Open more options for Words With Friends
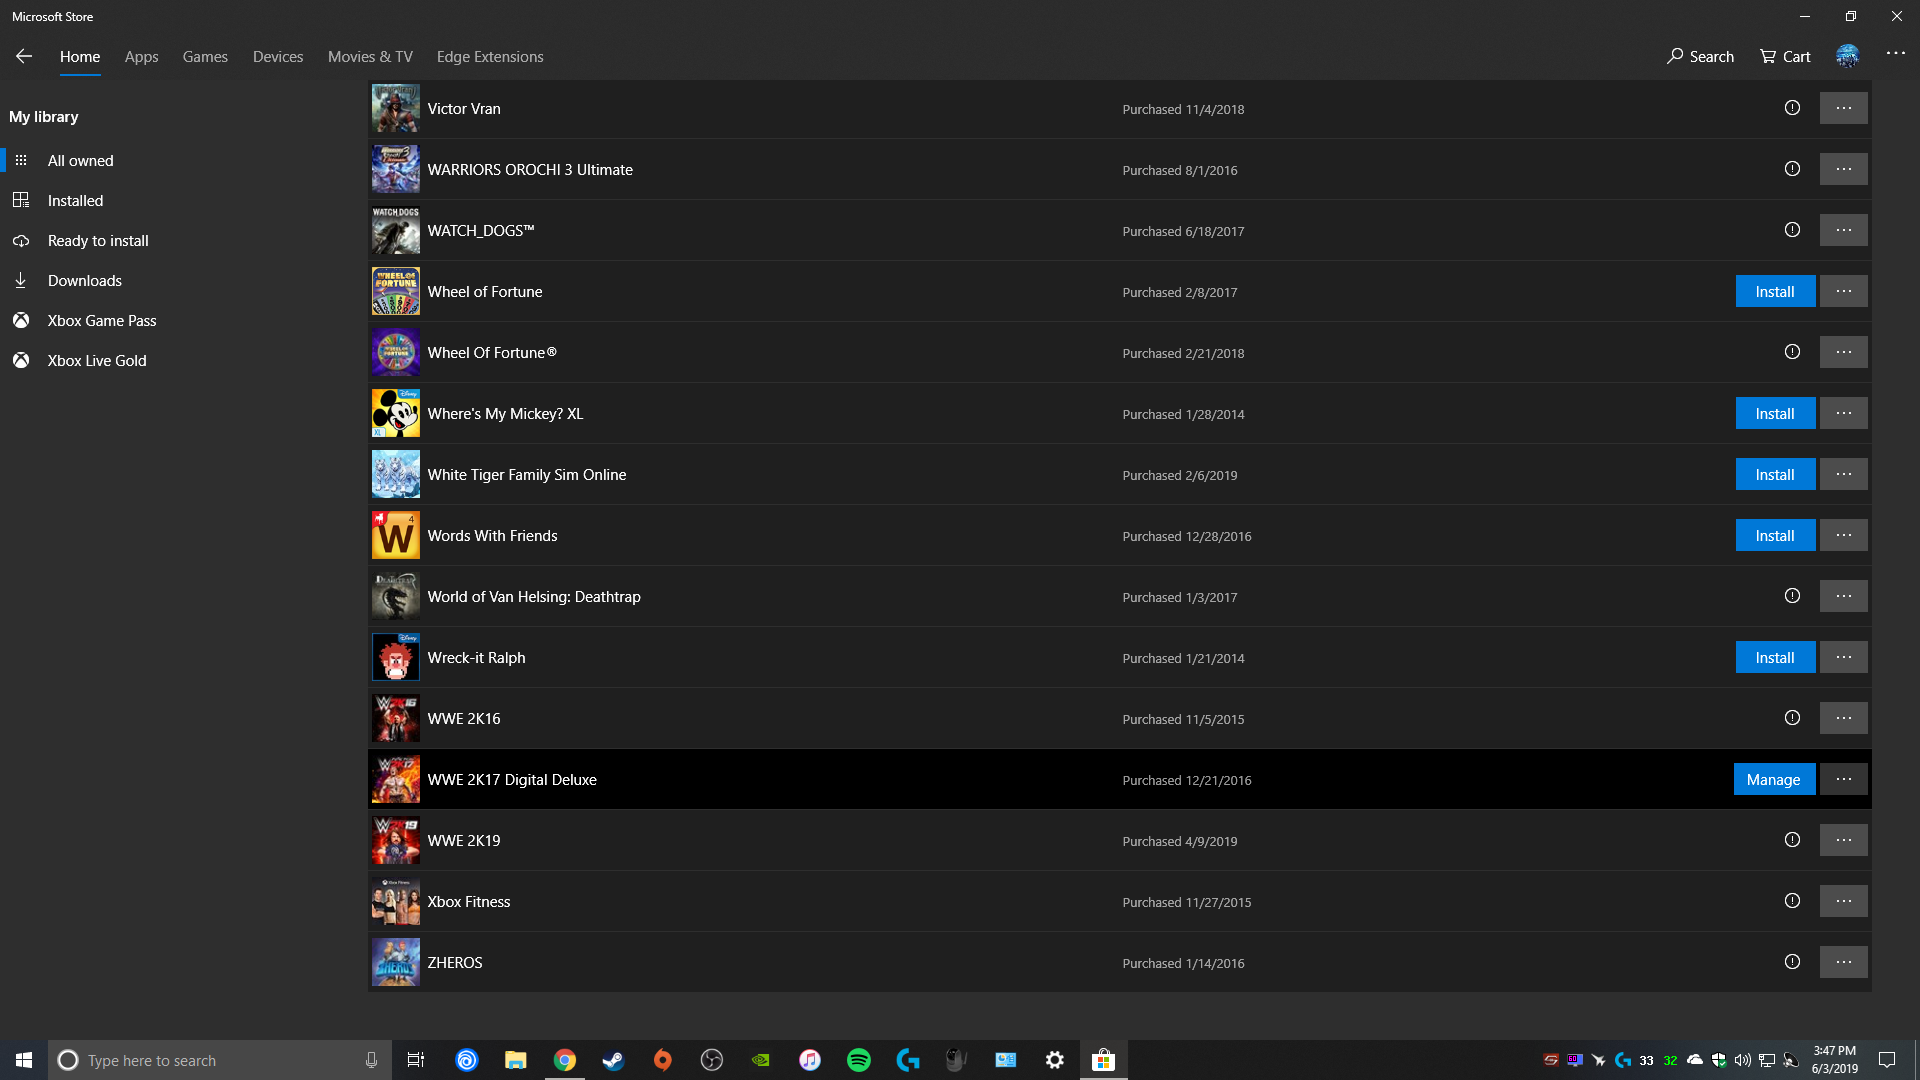The image size is (1920, 1080). (x=1844, y=535)
